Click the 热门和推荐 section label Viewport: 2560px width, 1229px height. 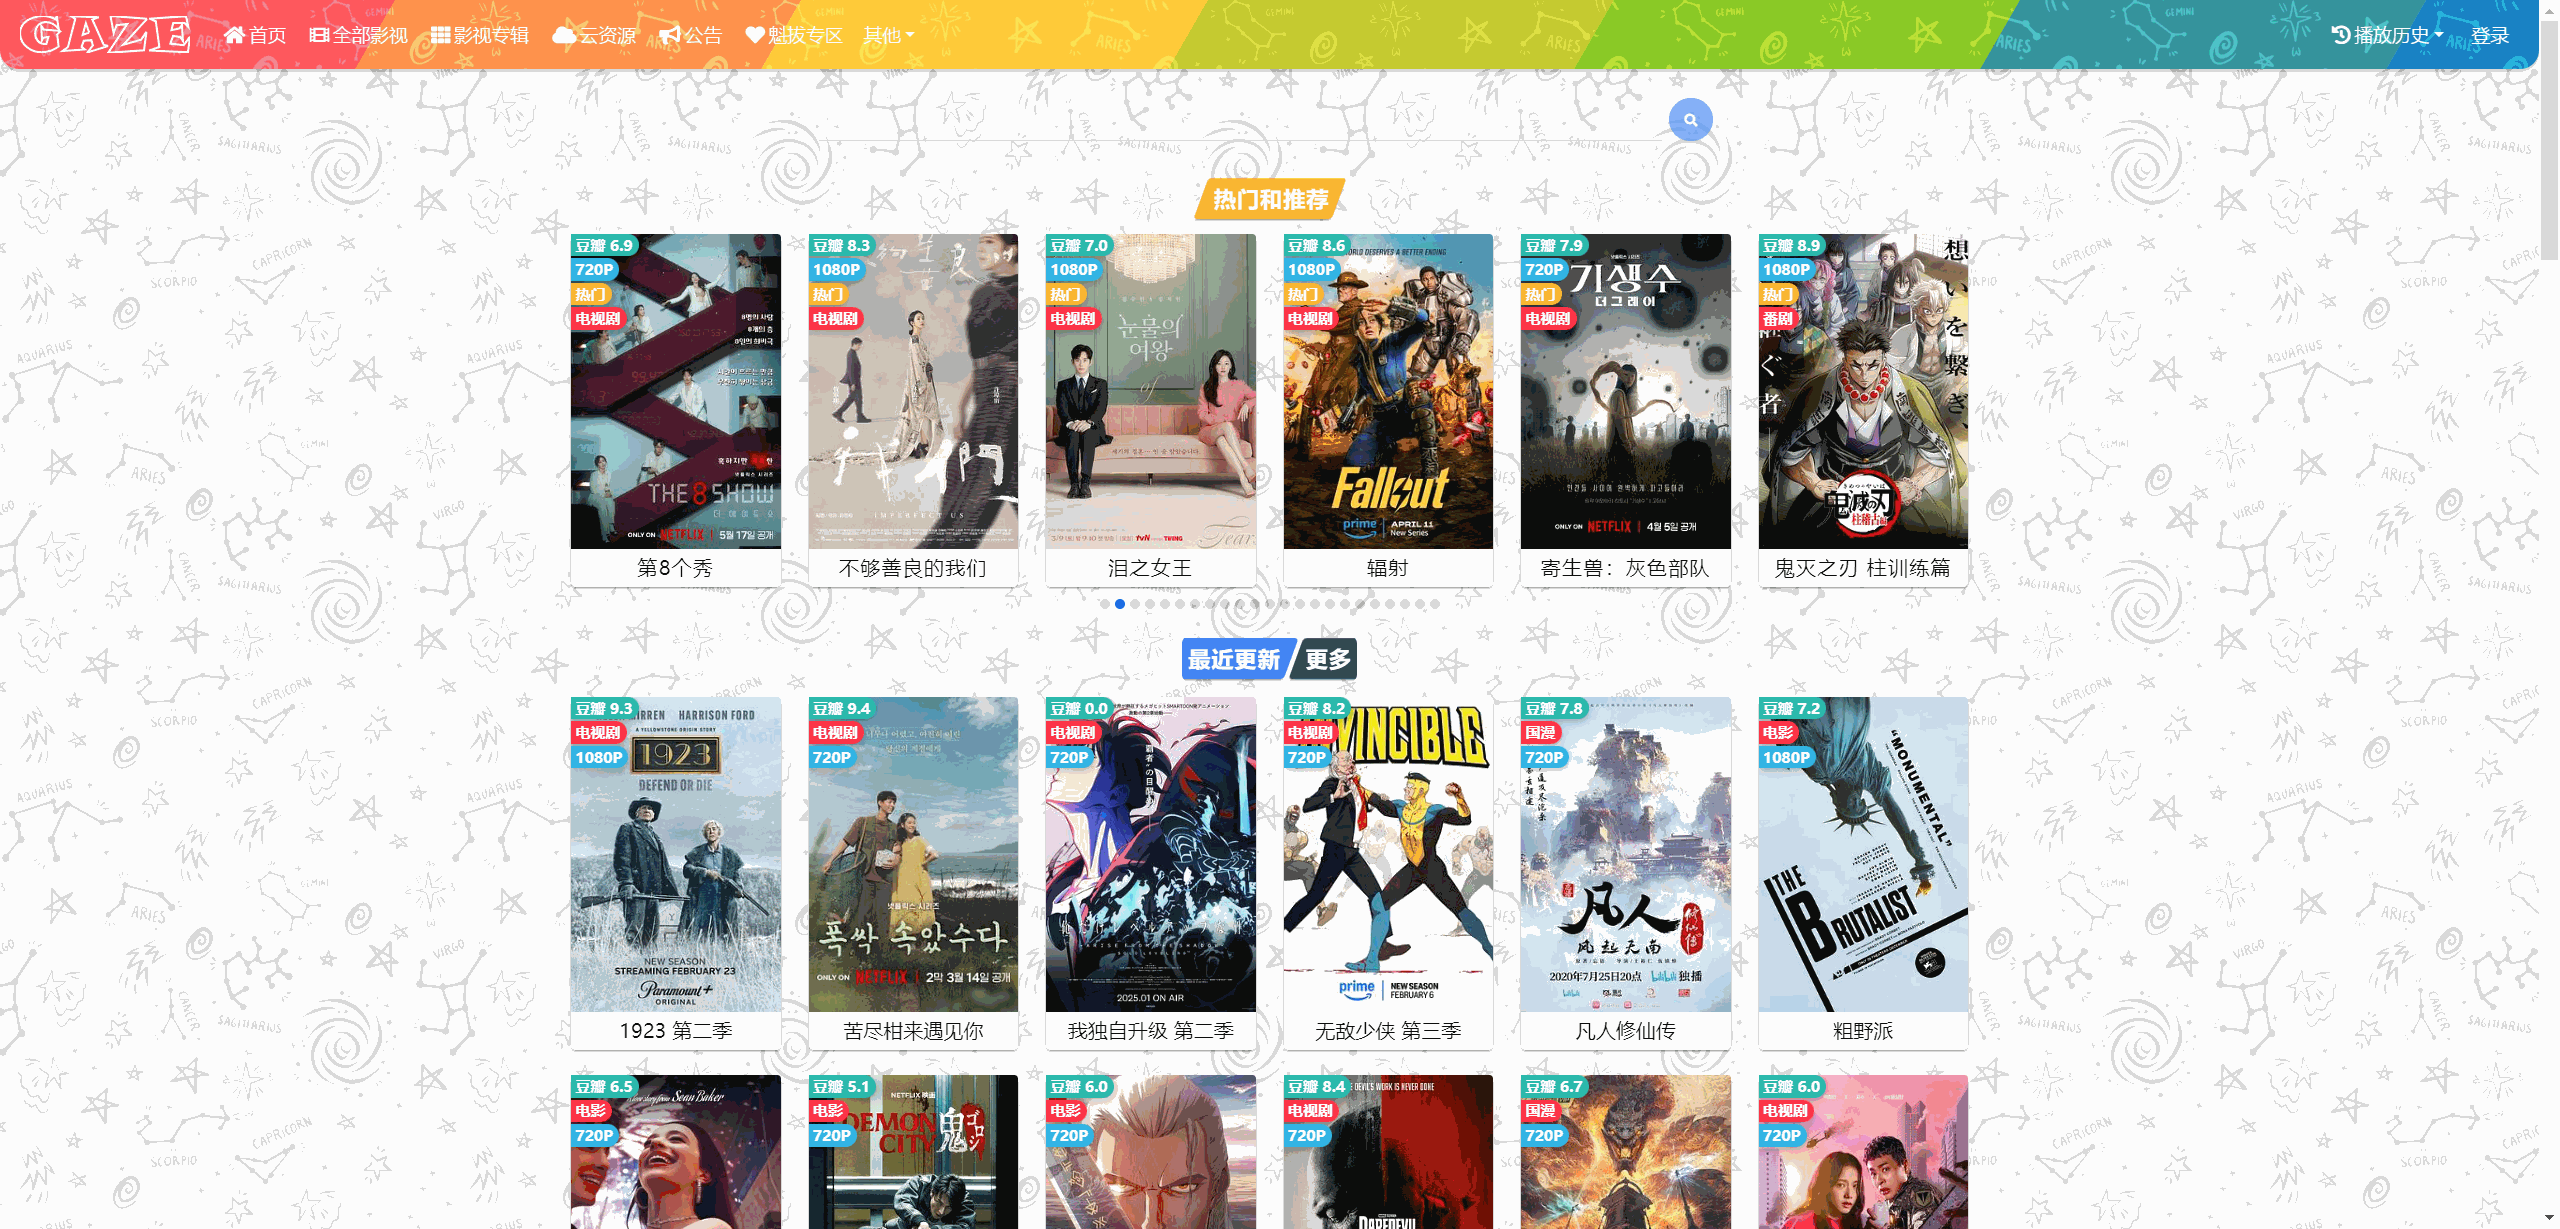[x=1270, y=200]
